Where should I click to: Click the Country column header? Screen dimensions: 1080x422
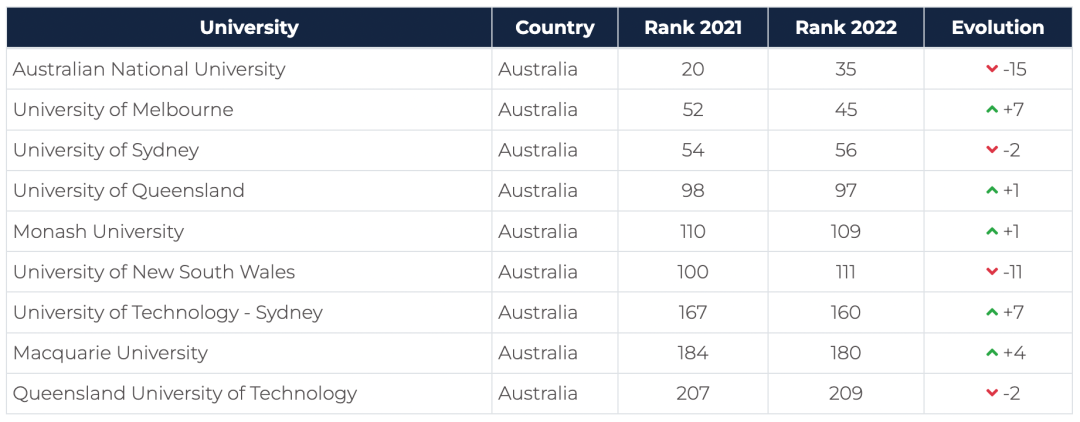555,27
